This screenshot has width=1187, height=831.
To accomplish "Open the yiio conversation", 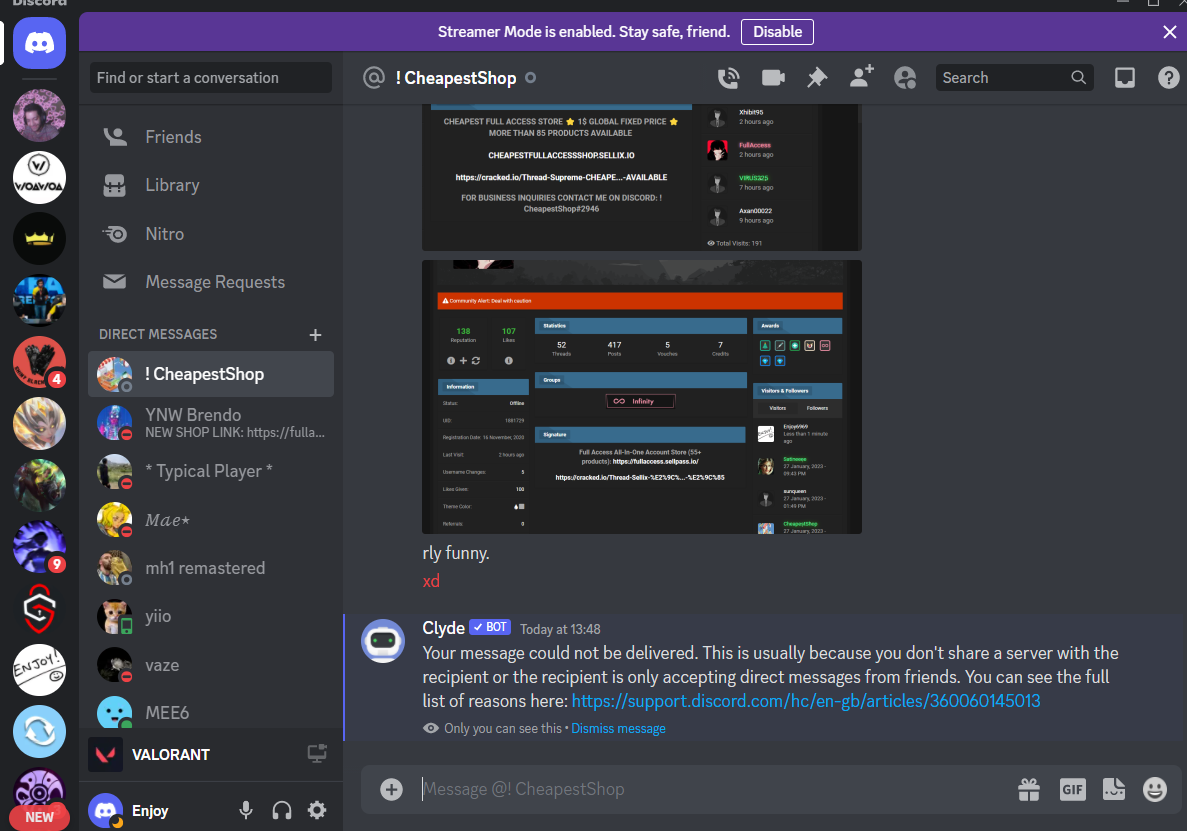I will tap(211, 616).
